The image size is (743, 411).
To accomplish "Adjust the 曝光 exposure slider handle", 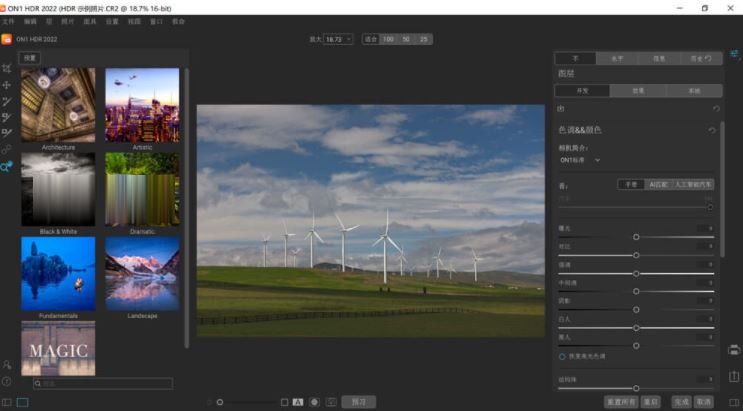I will pyautogui.click(x=636, y=237).
